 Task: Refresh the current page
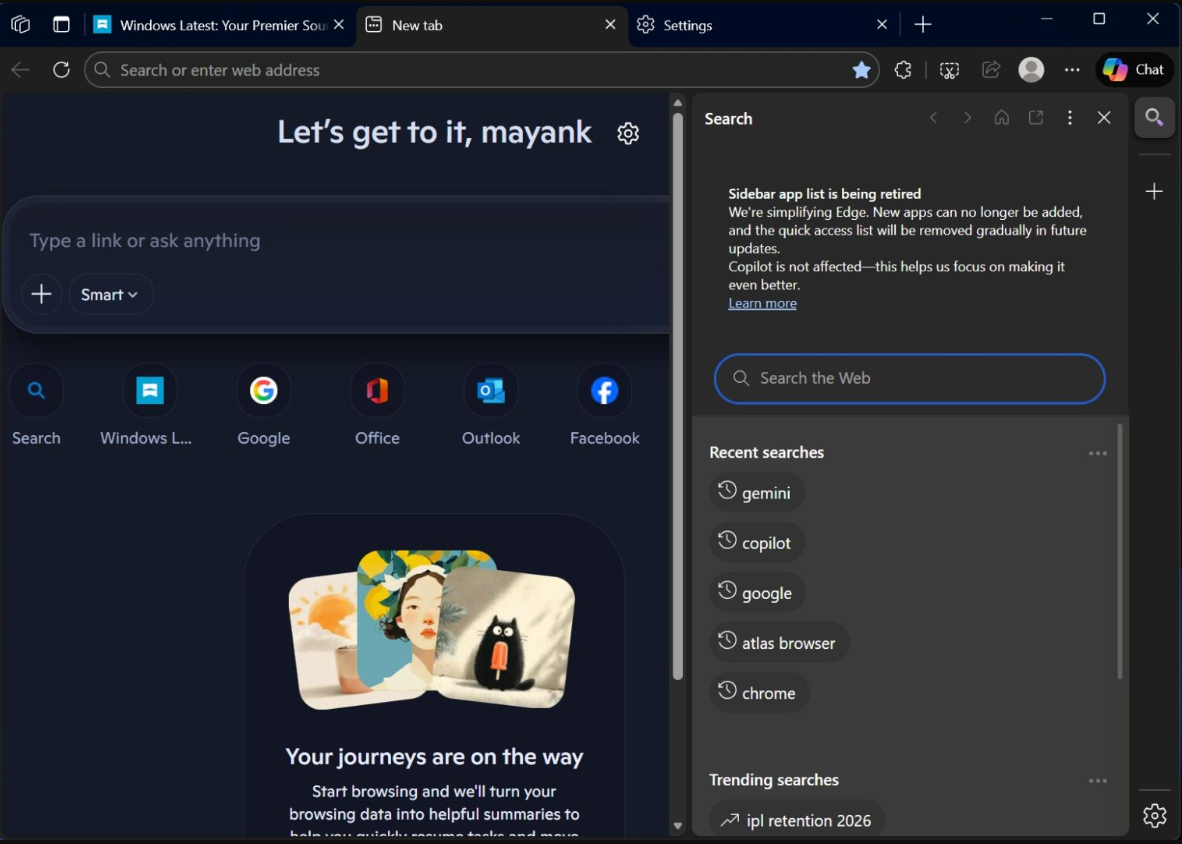(61, 70)
